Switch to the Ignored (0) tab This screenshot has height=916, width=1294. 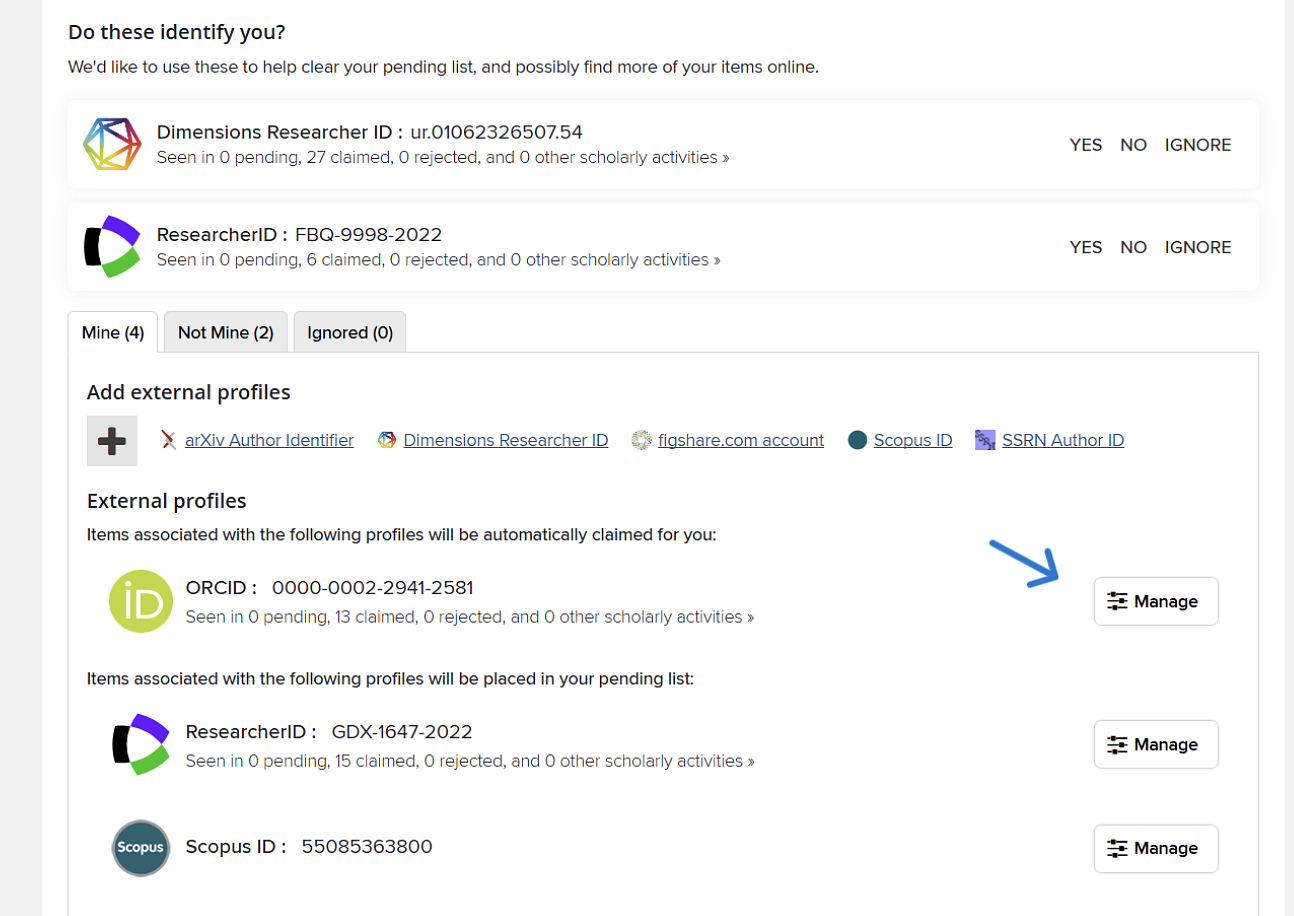350,332
